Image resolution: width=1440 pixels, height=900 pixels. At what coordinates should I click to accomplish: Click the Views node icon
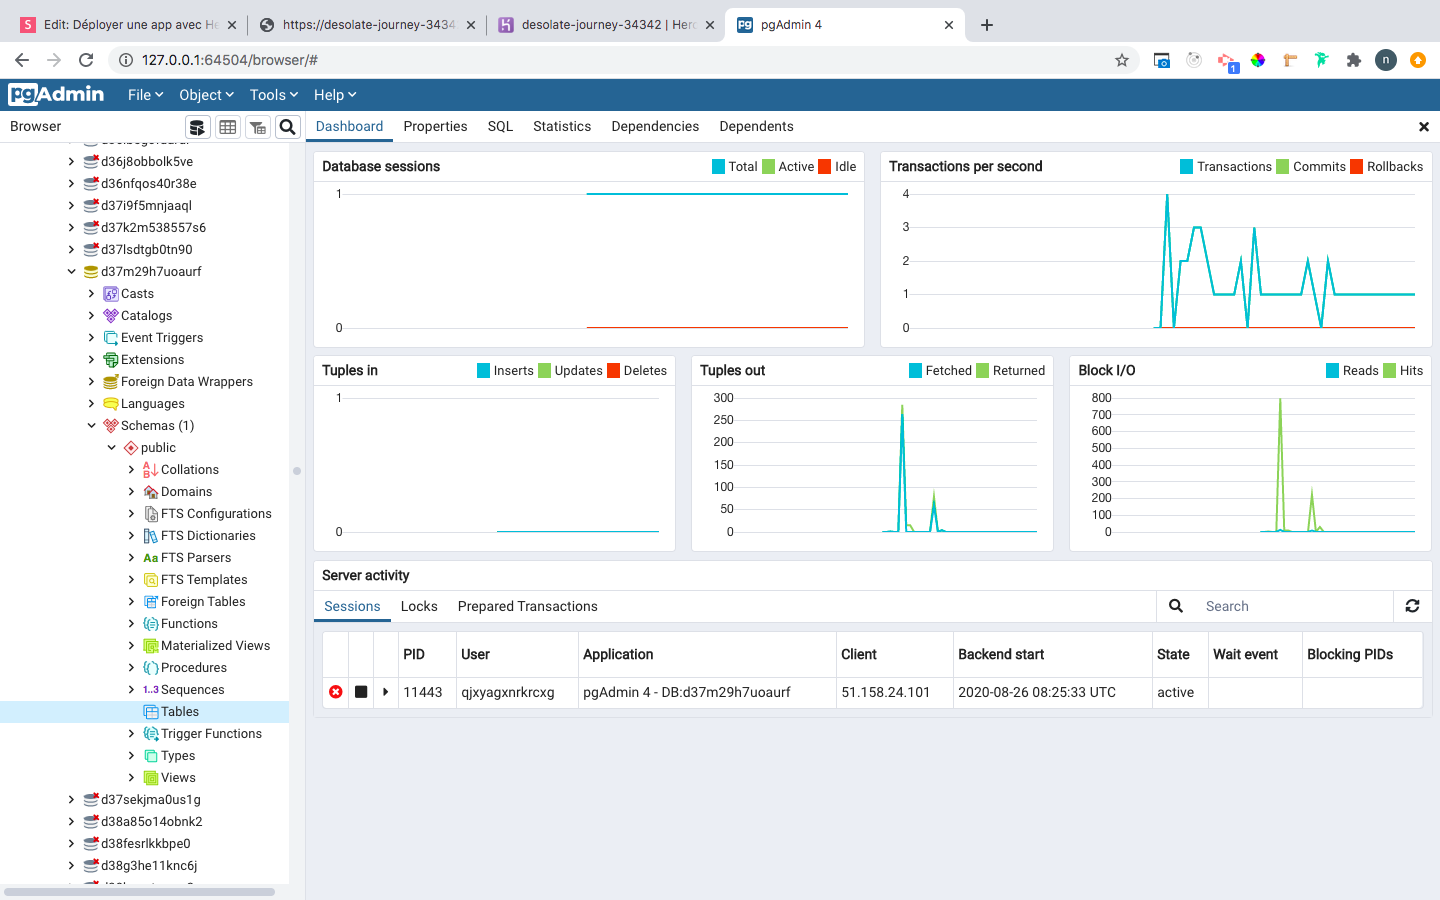[151, 778]
